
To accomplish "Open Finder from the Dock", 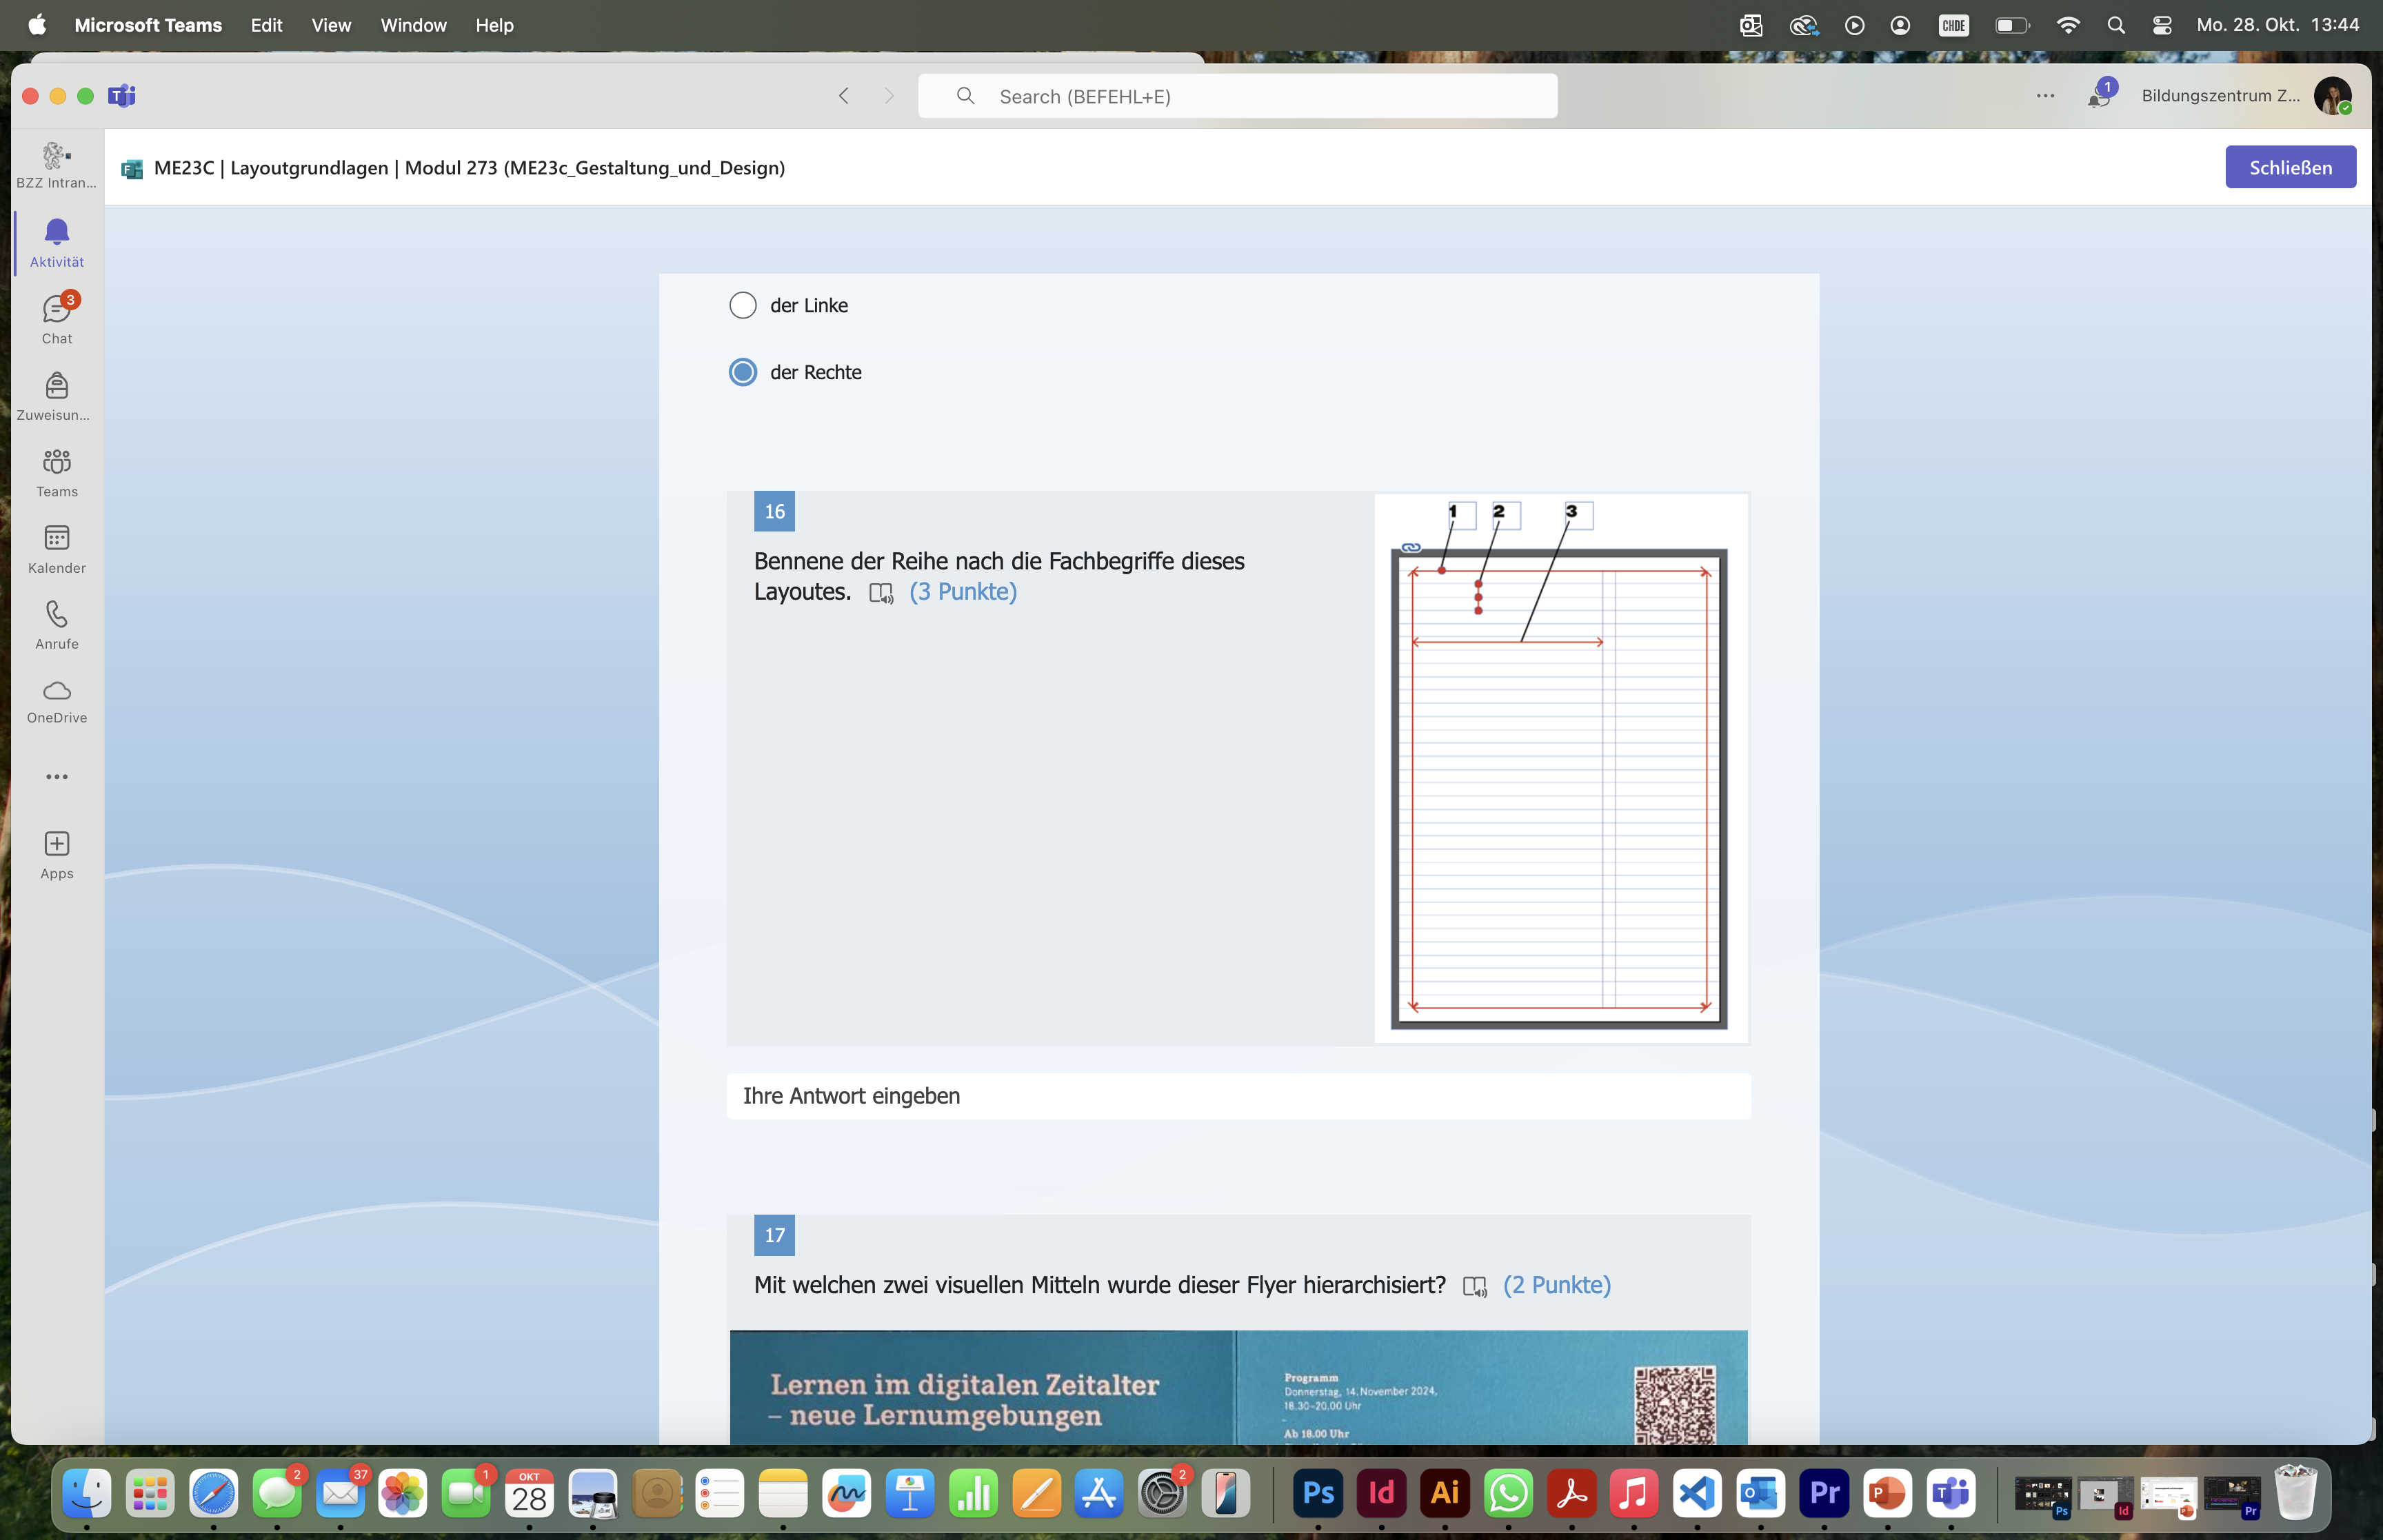I will [x=87, y=1493].
